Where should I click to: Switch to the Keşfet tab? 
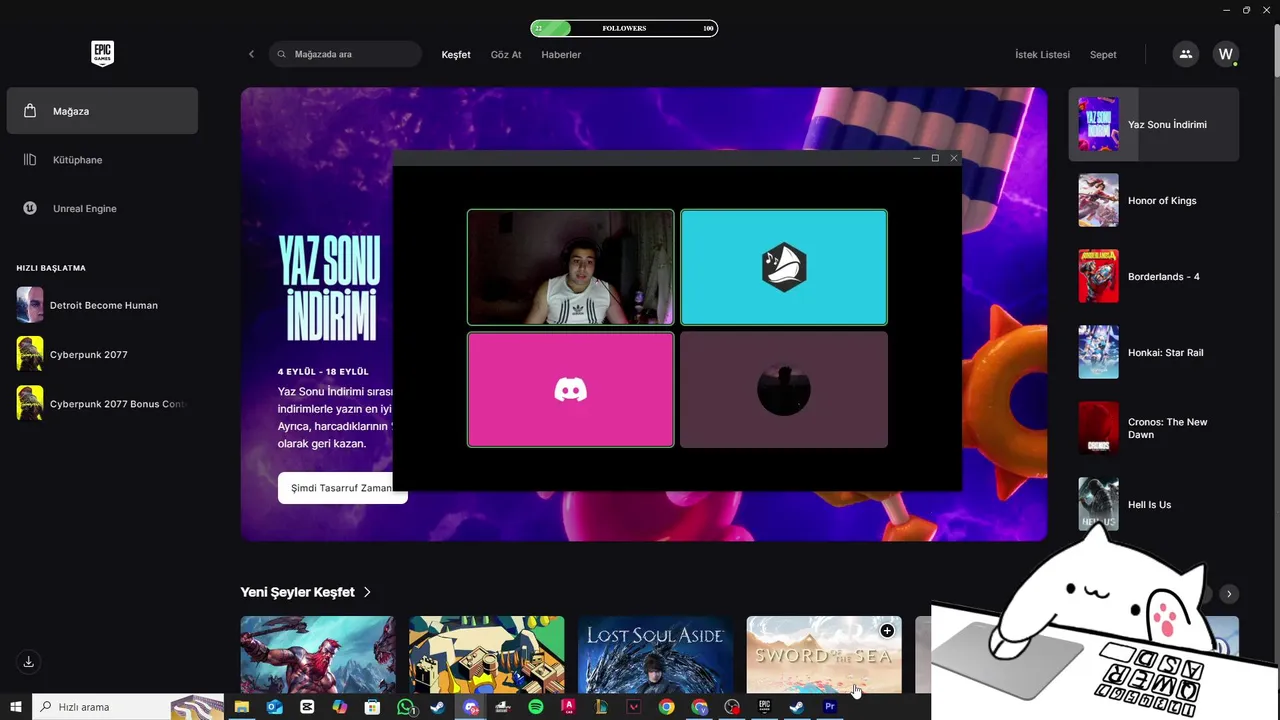pos(456,55)
